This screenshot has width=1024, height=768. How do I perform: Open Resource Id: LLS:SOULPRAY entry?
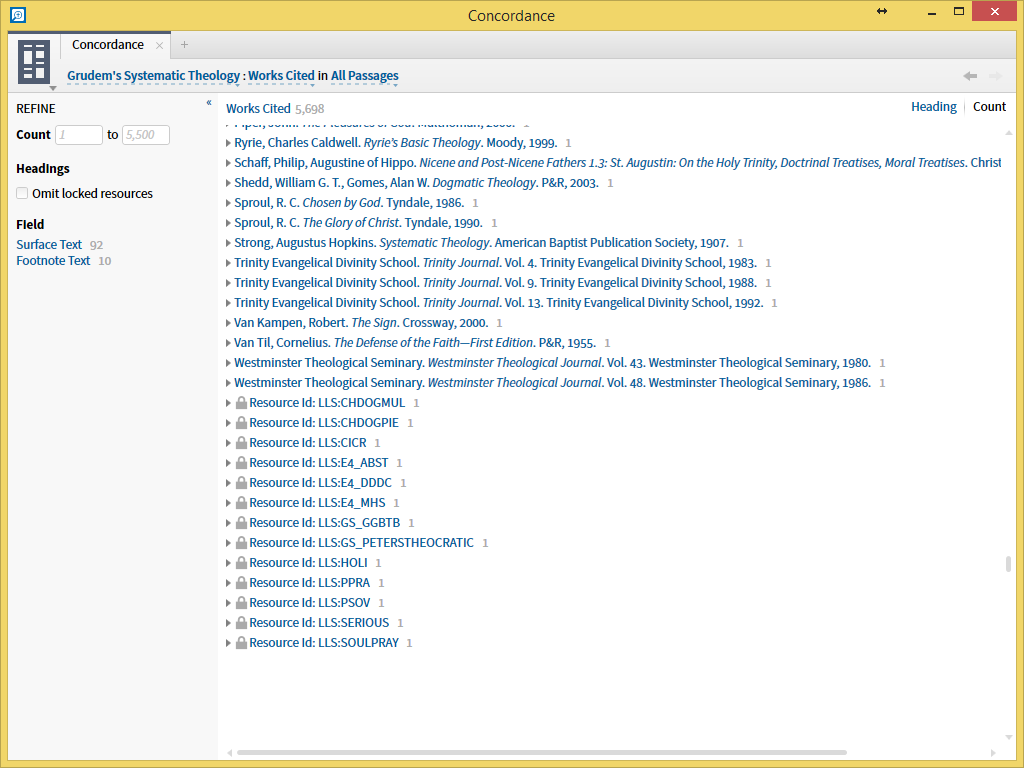(x=324, y=643)
